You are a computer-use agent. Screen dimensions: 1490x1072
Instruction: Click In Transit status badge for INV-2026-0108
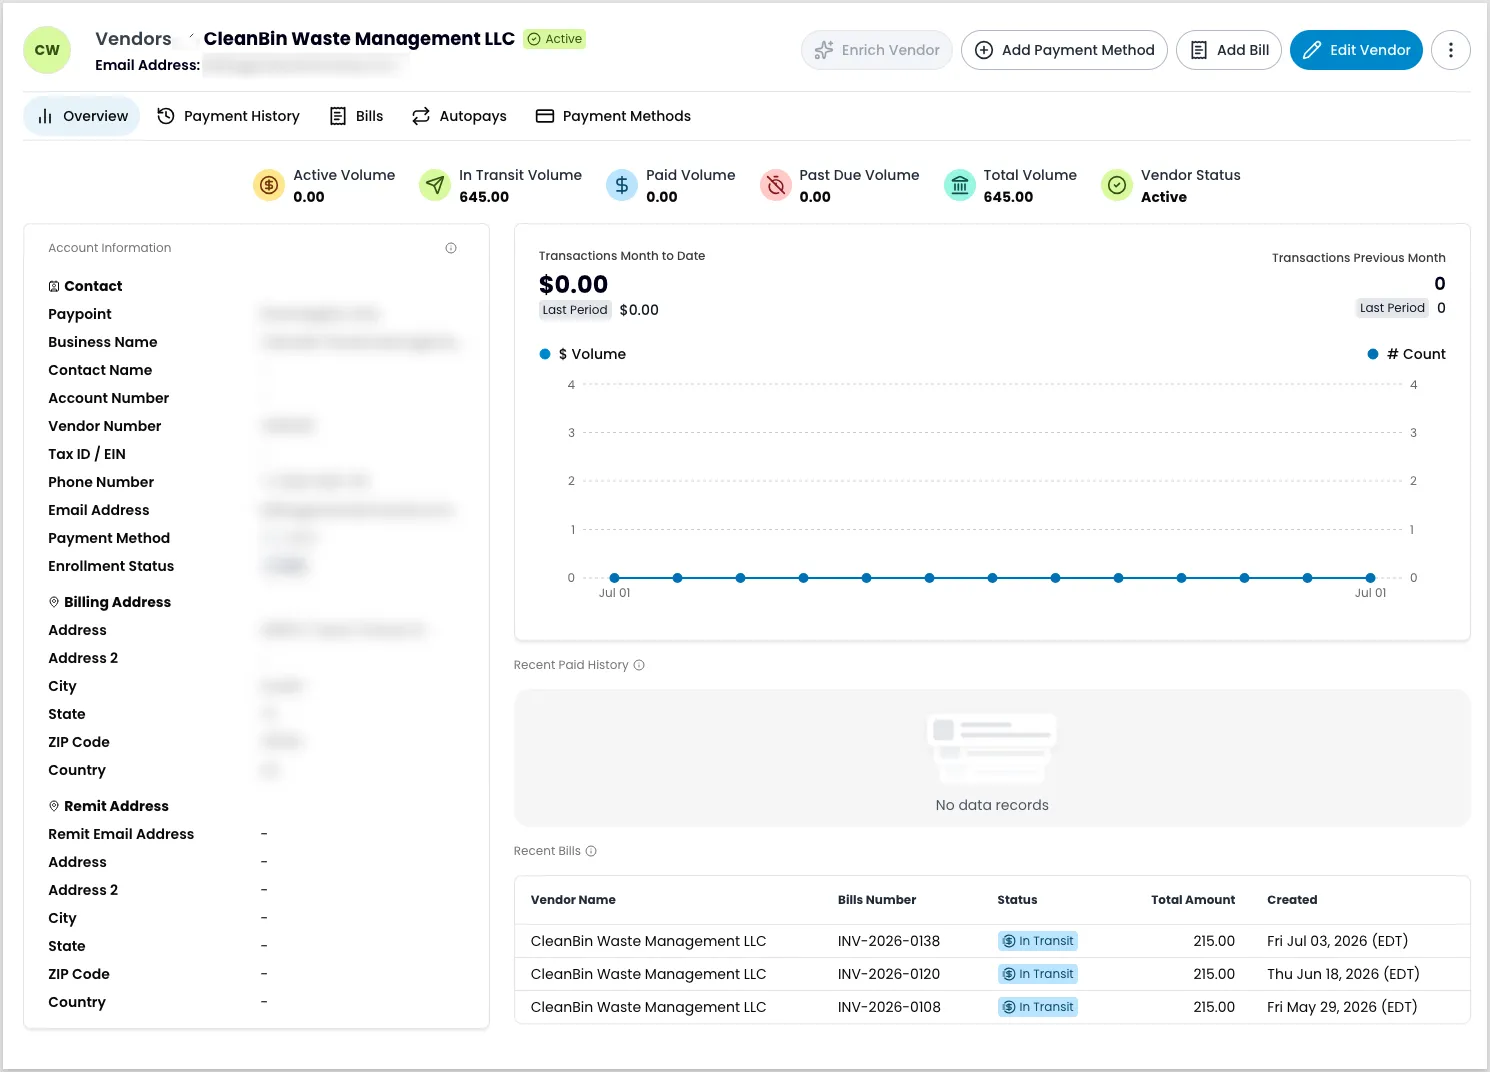[1038, 1007]
